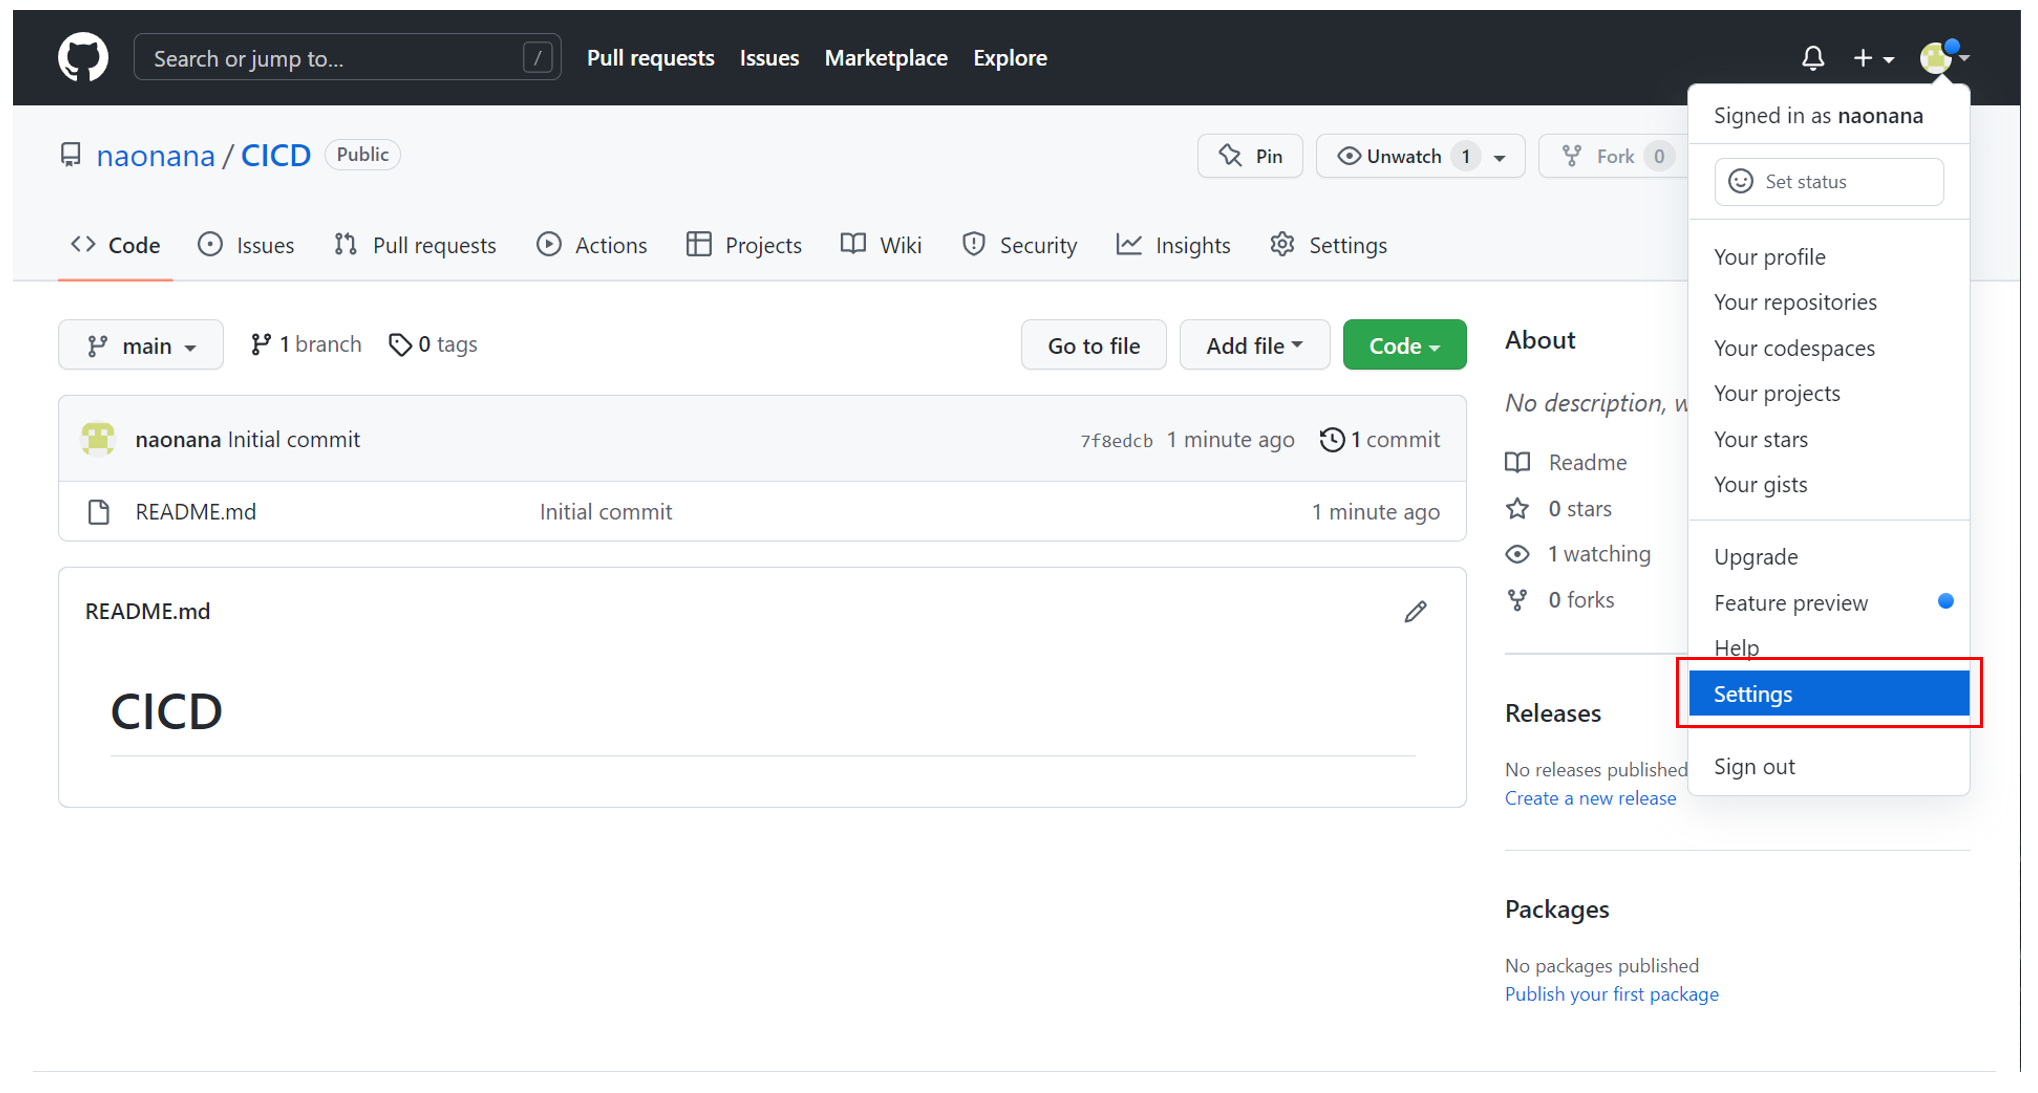Click the smiley icon in Set status
2038x1093 pixels.
coord(1741,181)
